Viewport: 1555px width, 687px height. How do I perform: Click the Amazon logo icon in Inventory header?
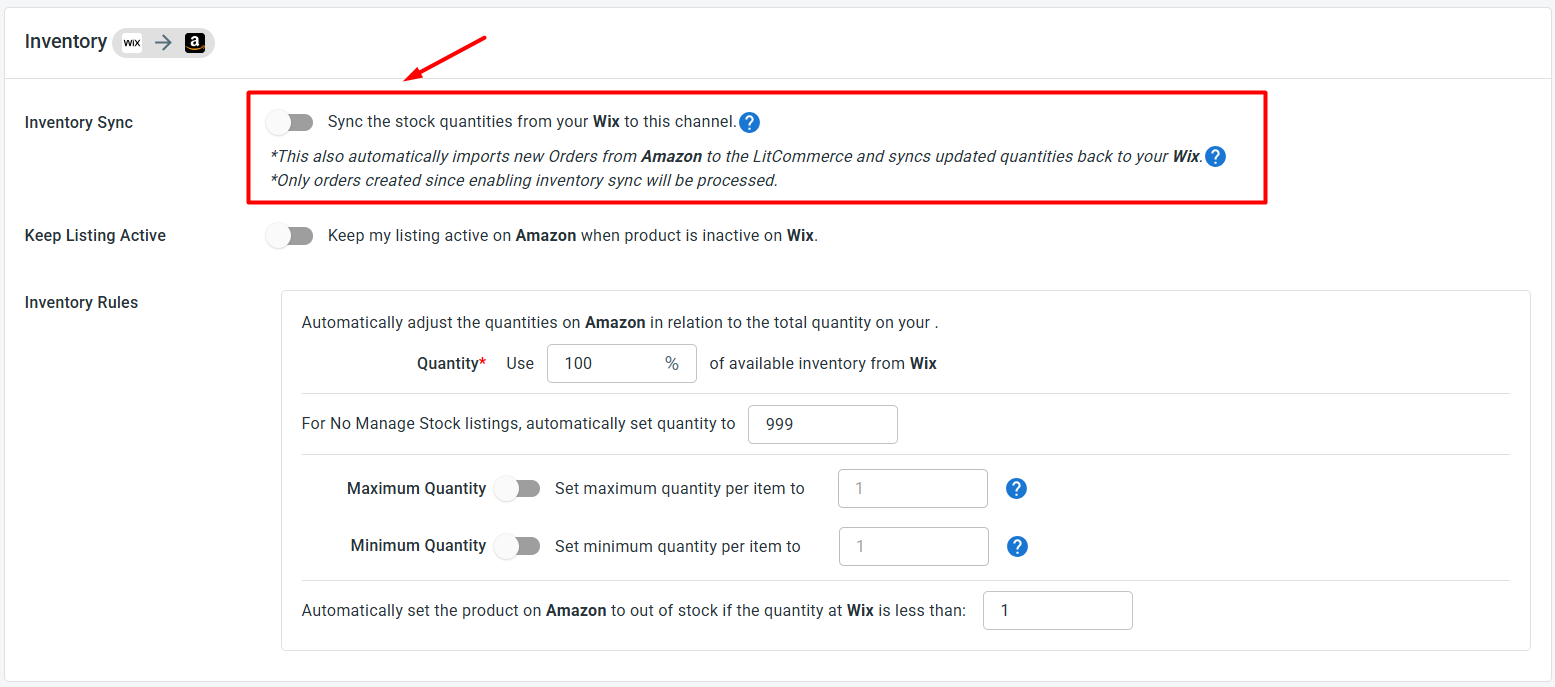pos(195,43)
